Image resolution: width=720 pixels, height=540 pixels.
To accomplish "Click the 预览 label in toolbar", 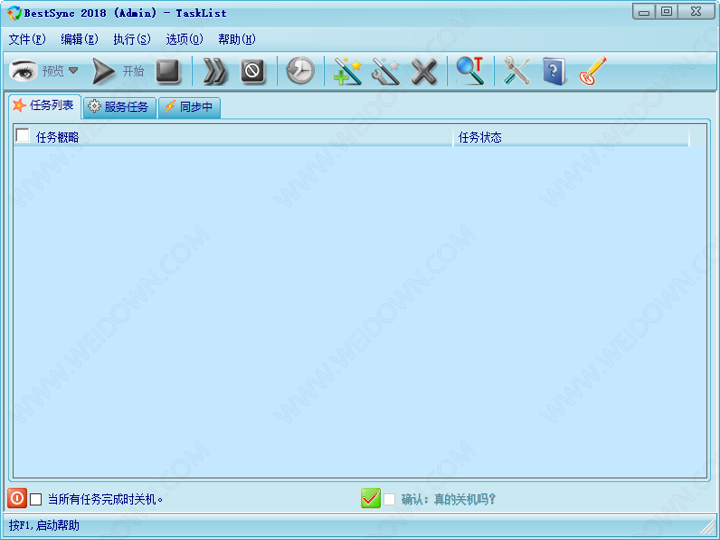I will [x=53, y=71].
